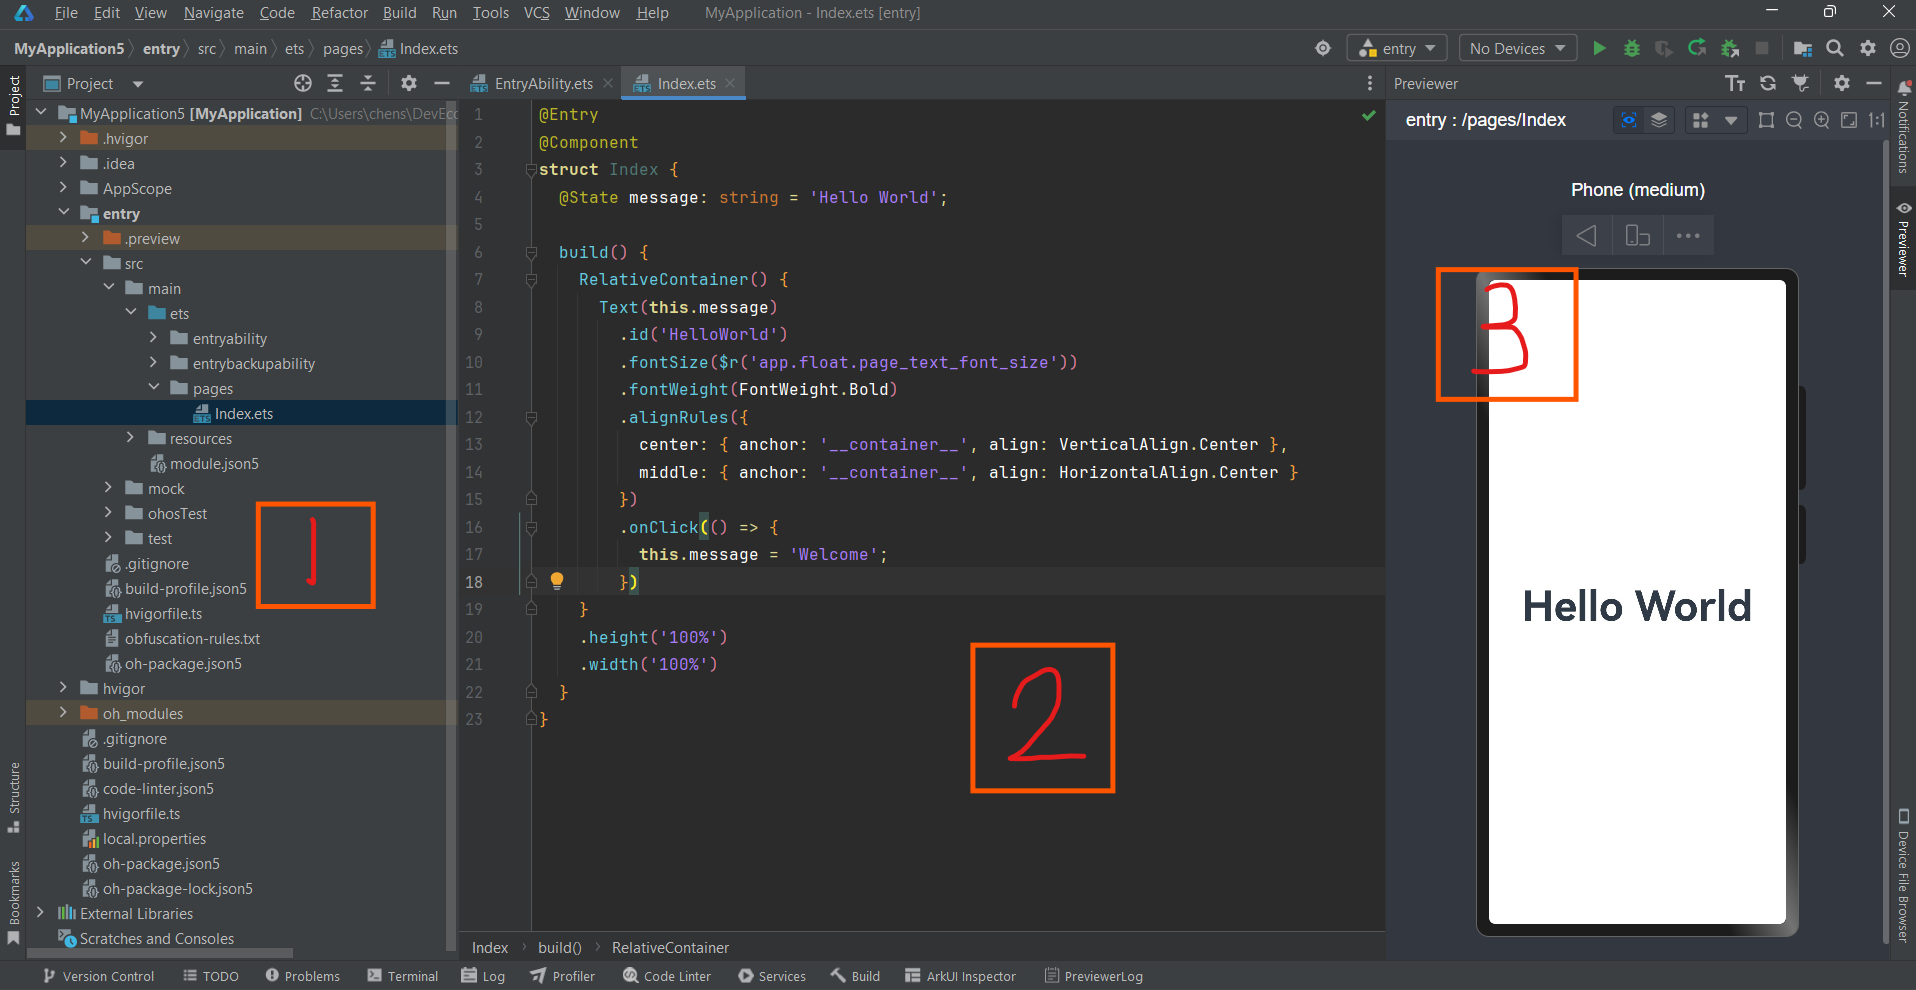Rotate device orientation in previewer
The image size is (1916, 990).
(x=1637, y=236)
